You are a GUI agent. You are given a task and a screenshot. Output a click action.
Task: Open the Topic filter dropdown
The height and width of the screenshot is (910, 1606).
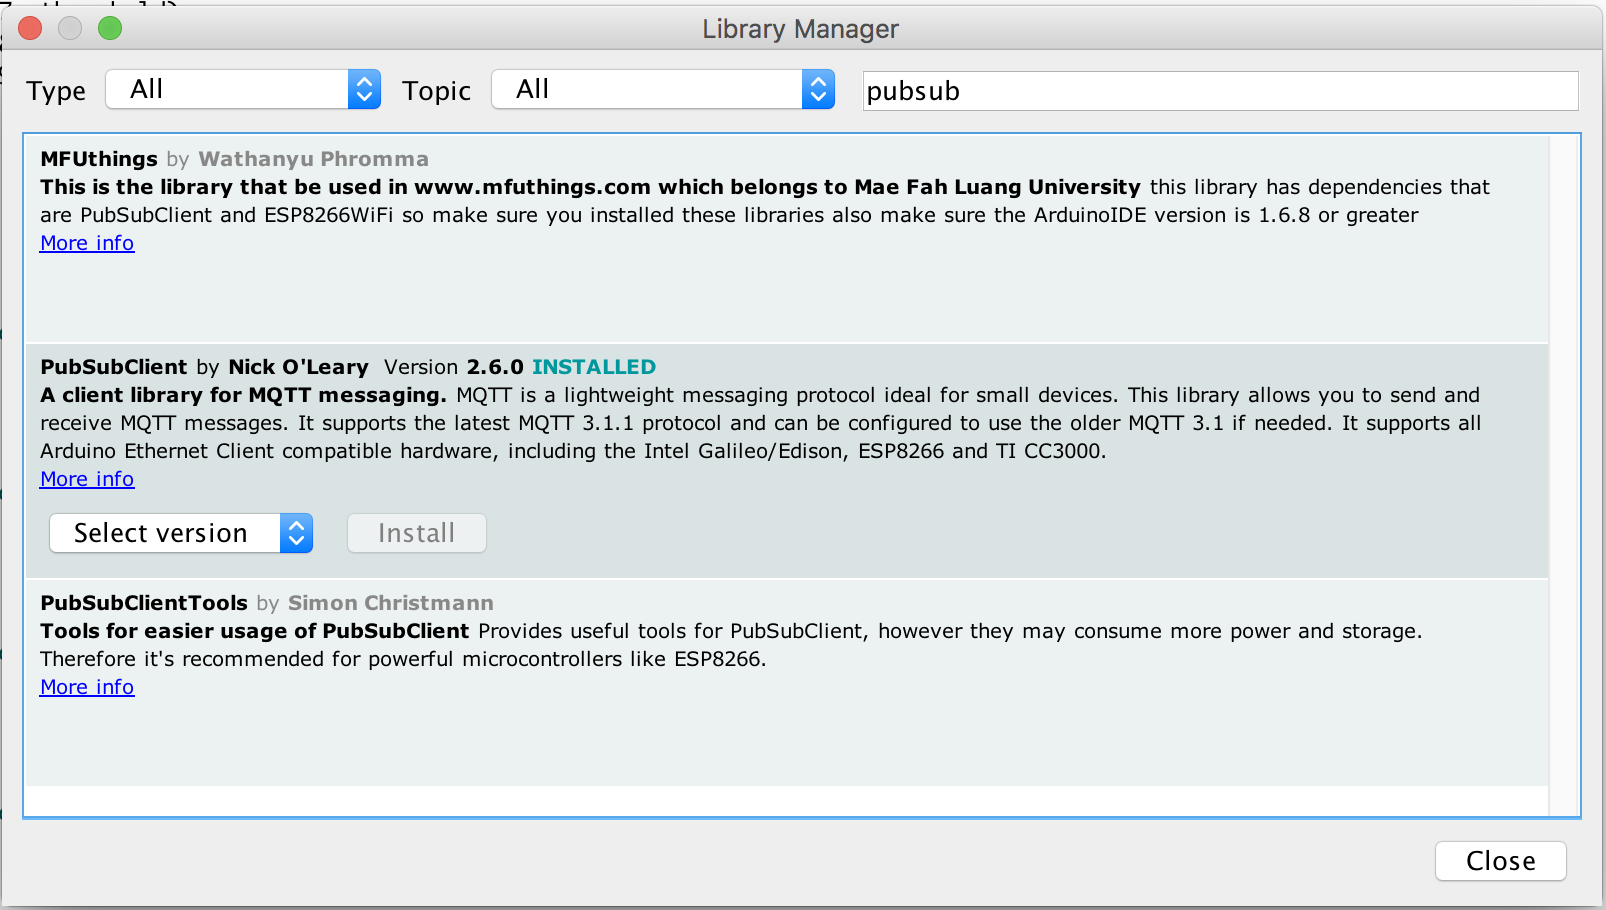tap(663, 90)
